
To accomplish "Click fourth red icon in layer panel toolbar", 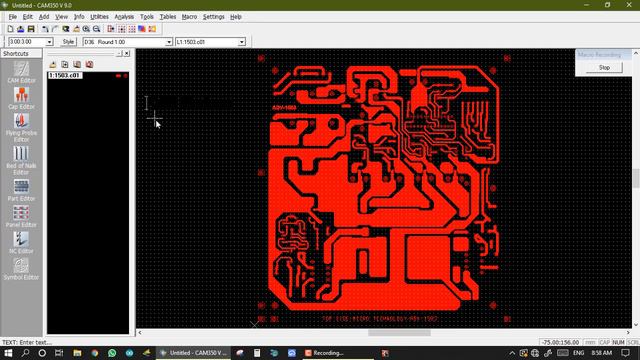I will (89, 64).
